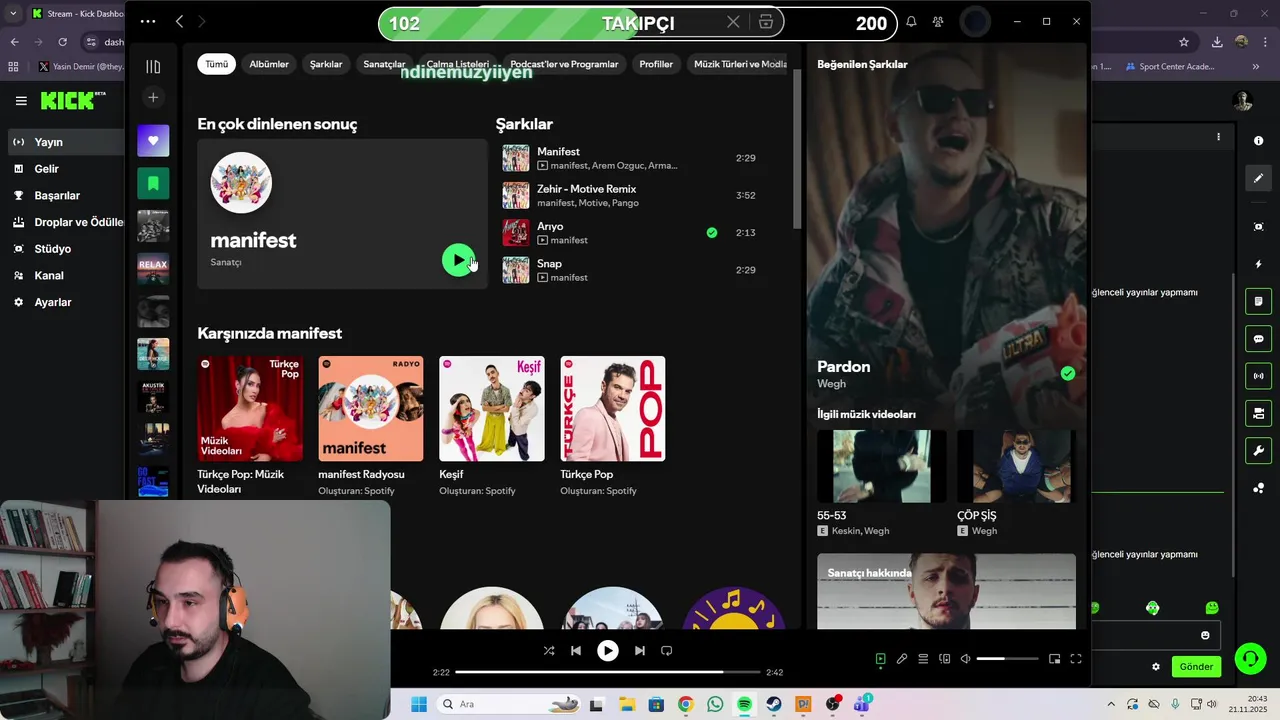Open Kick chat settings gear
1280x720 pixels.
[x=1156, y=667]
